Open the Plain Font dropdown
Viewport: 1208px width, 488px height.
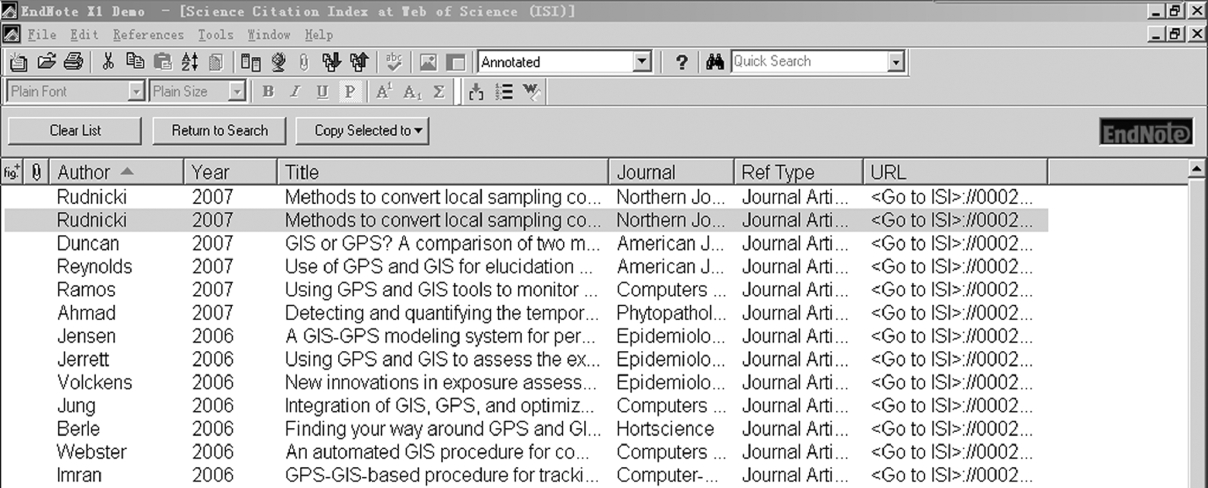(x=137, y=92)
